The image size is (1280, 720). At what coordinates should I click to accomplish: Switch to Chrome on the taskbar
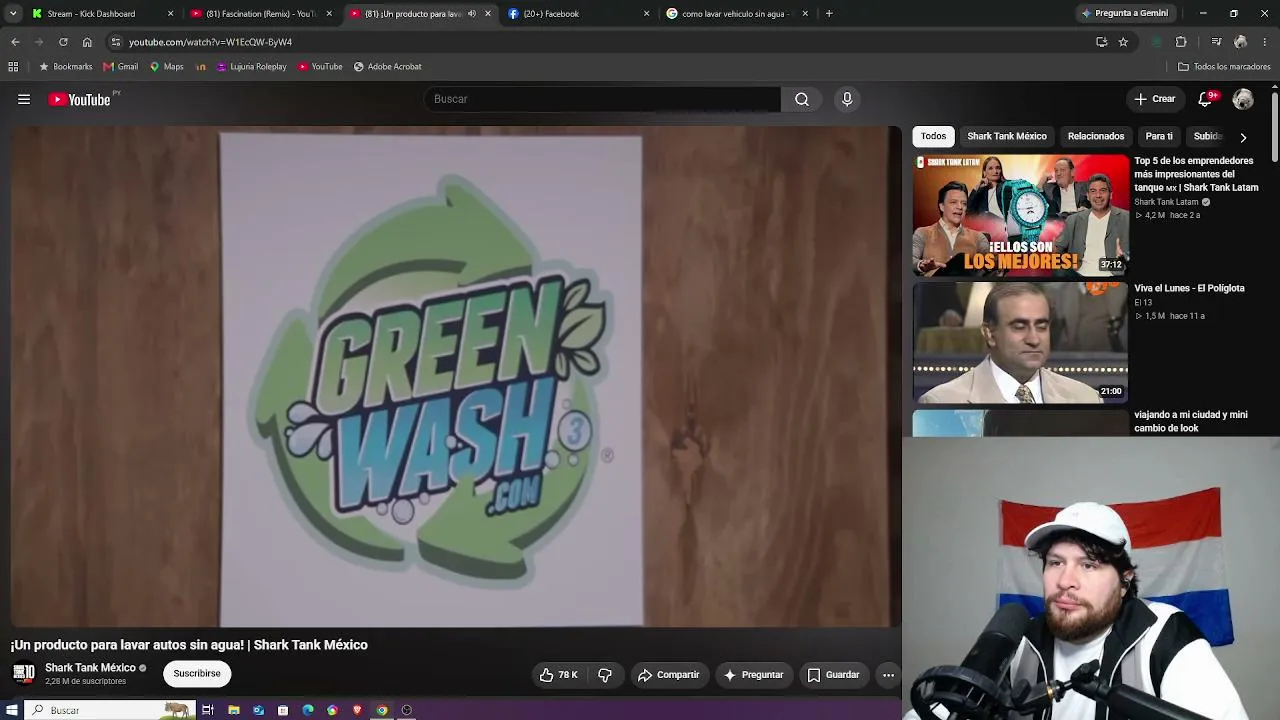382,710
